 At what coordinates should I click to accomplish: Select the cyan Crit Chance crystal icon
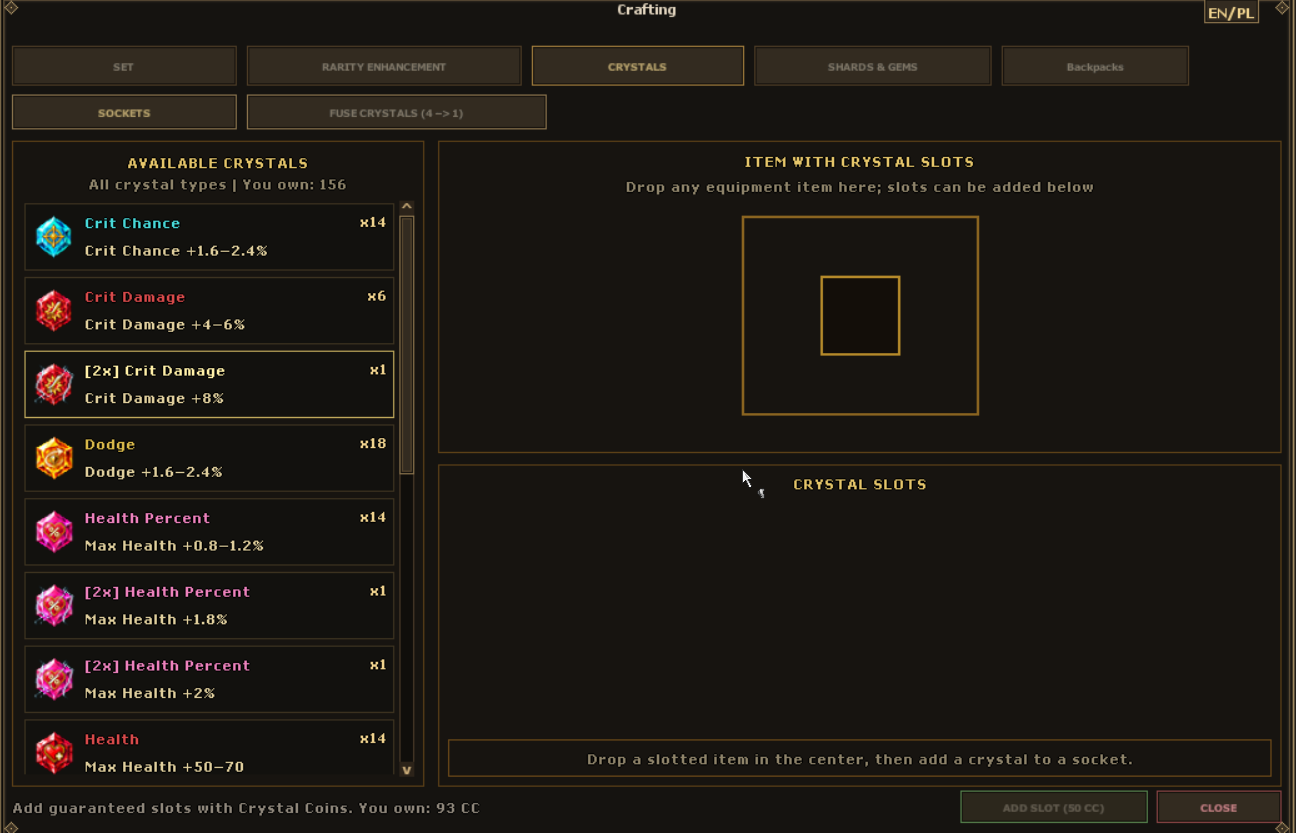click(x=54, y=237)
